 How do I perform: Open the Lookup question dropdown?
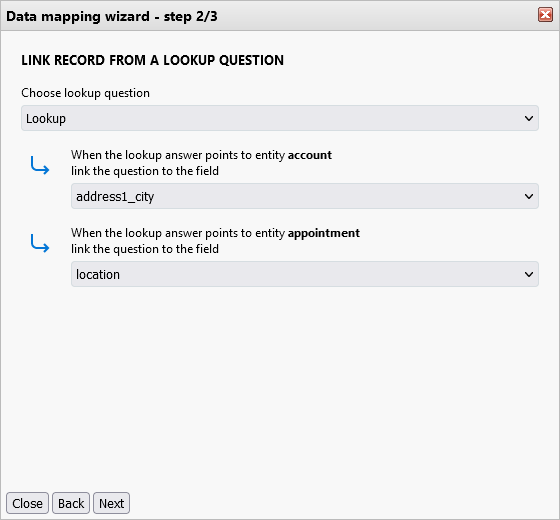[x=280, y=118]
